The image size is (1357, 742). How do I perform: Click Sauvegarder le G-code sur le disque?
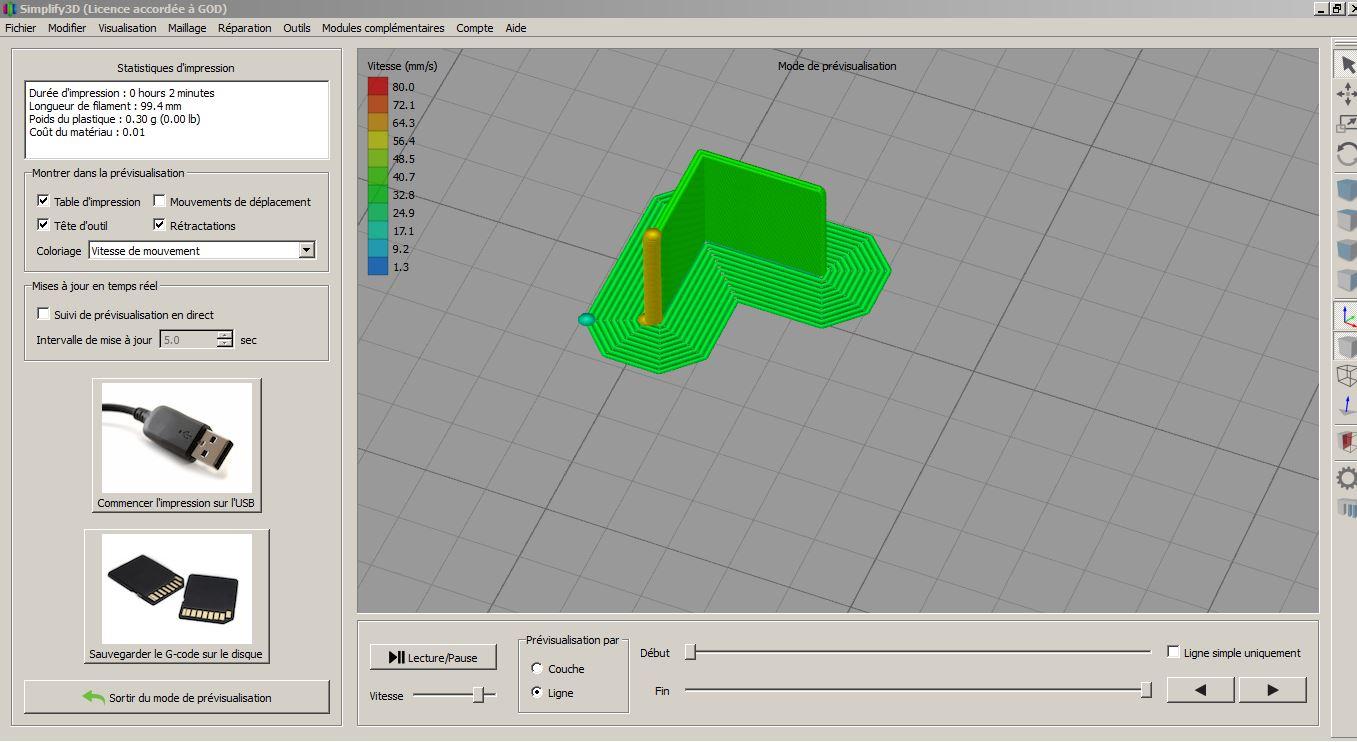177,597
